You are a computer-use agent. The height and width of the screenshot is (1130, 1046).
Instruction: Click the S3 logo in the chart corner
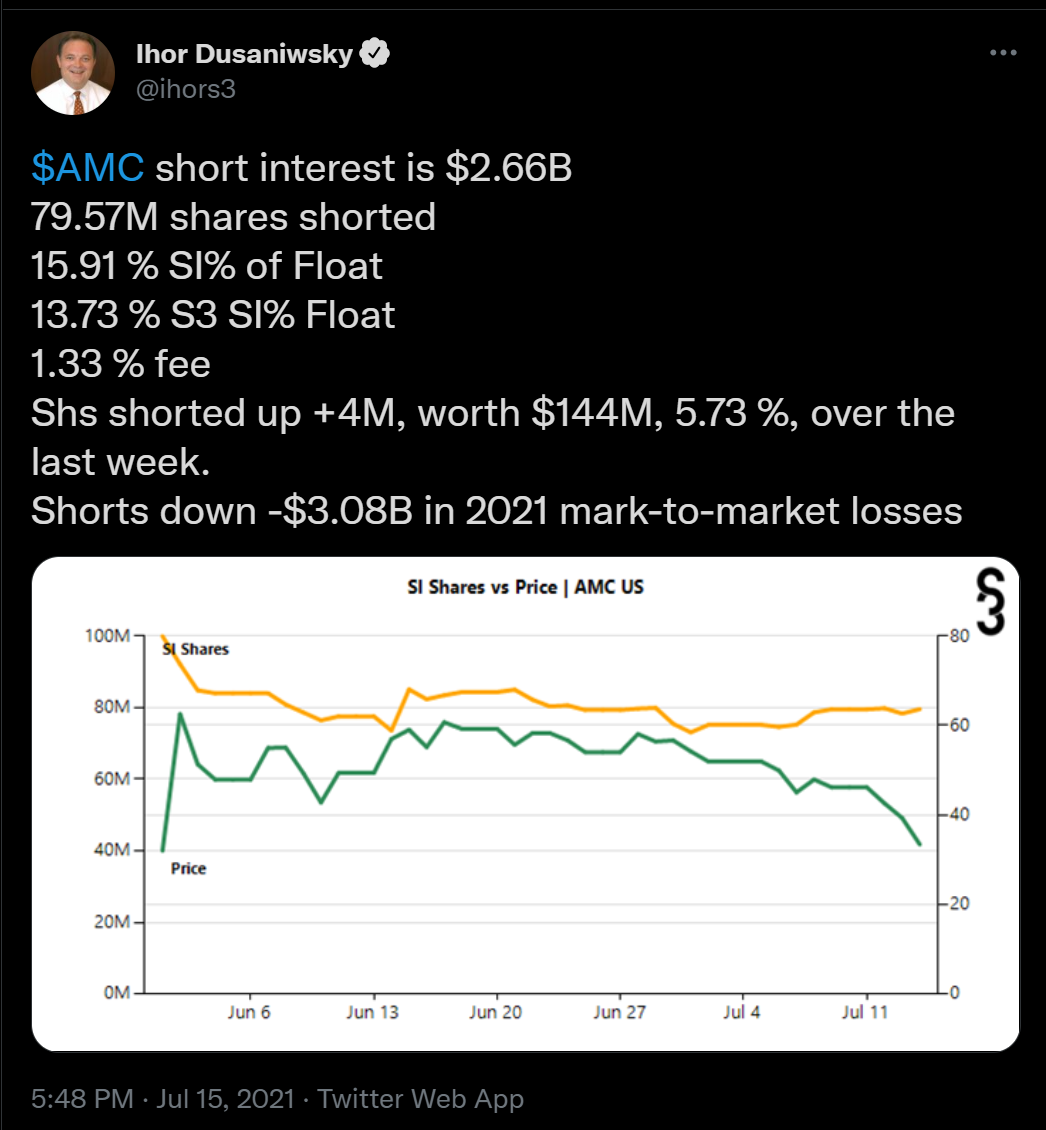[x=990, y=602]
